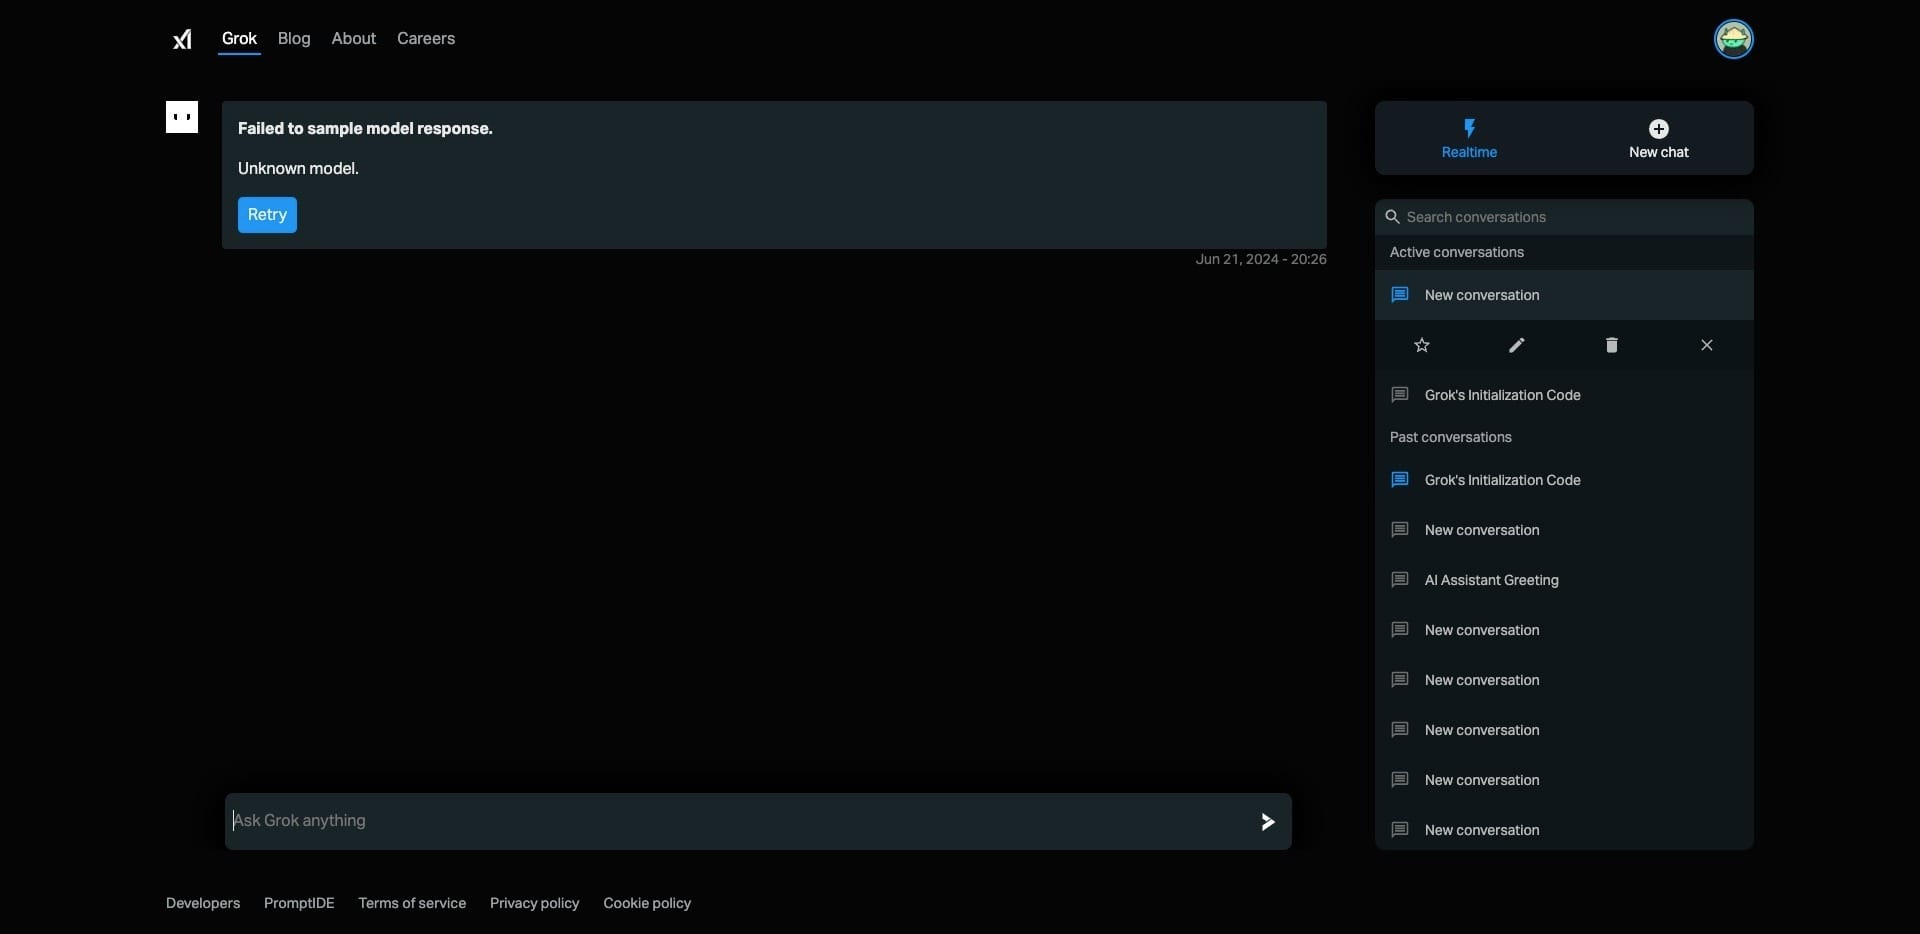Viewport: 1920px width, 934px height.
Task: Click the chat bubble icon beside AI Assistant Greeting
Action: pos(1399,580)
